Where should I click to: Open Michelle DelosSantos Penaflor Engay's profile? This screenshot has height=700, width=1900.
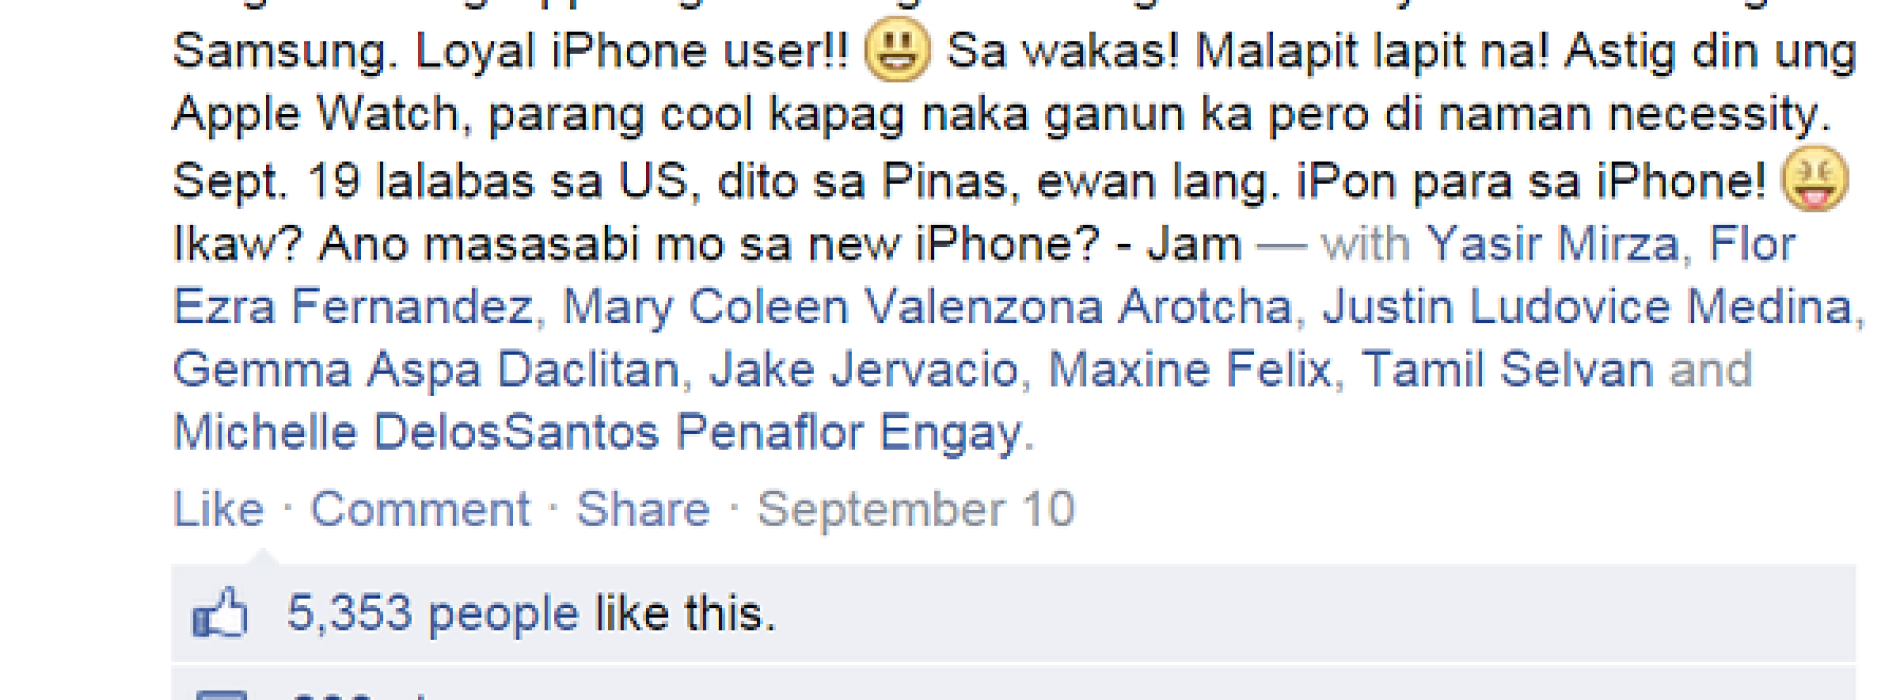tap(598, 432)
